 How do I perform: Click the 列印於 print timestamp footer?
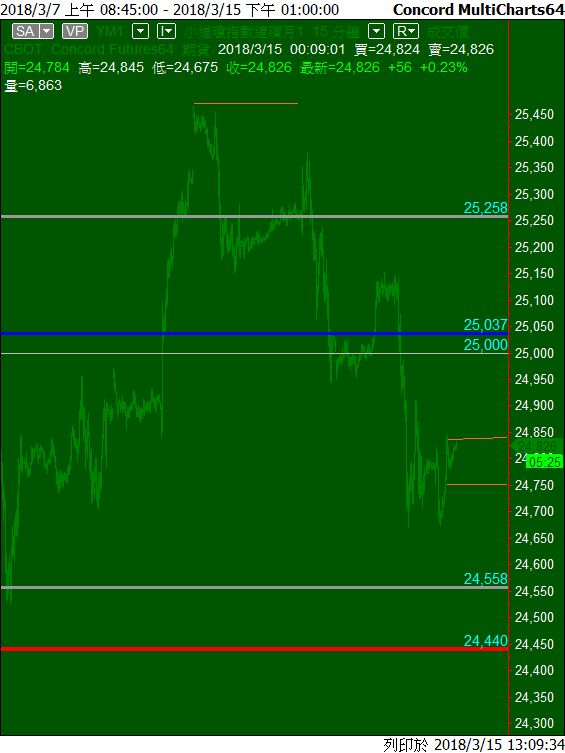[473, 745]
